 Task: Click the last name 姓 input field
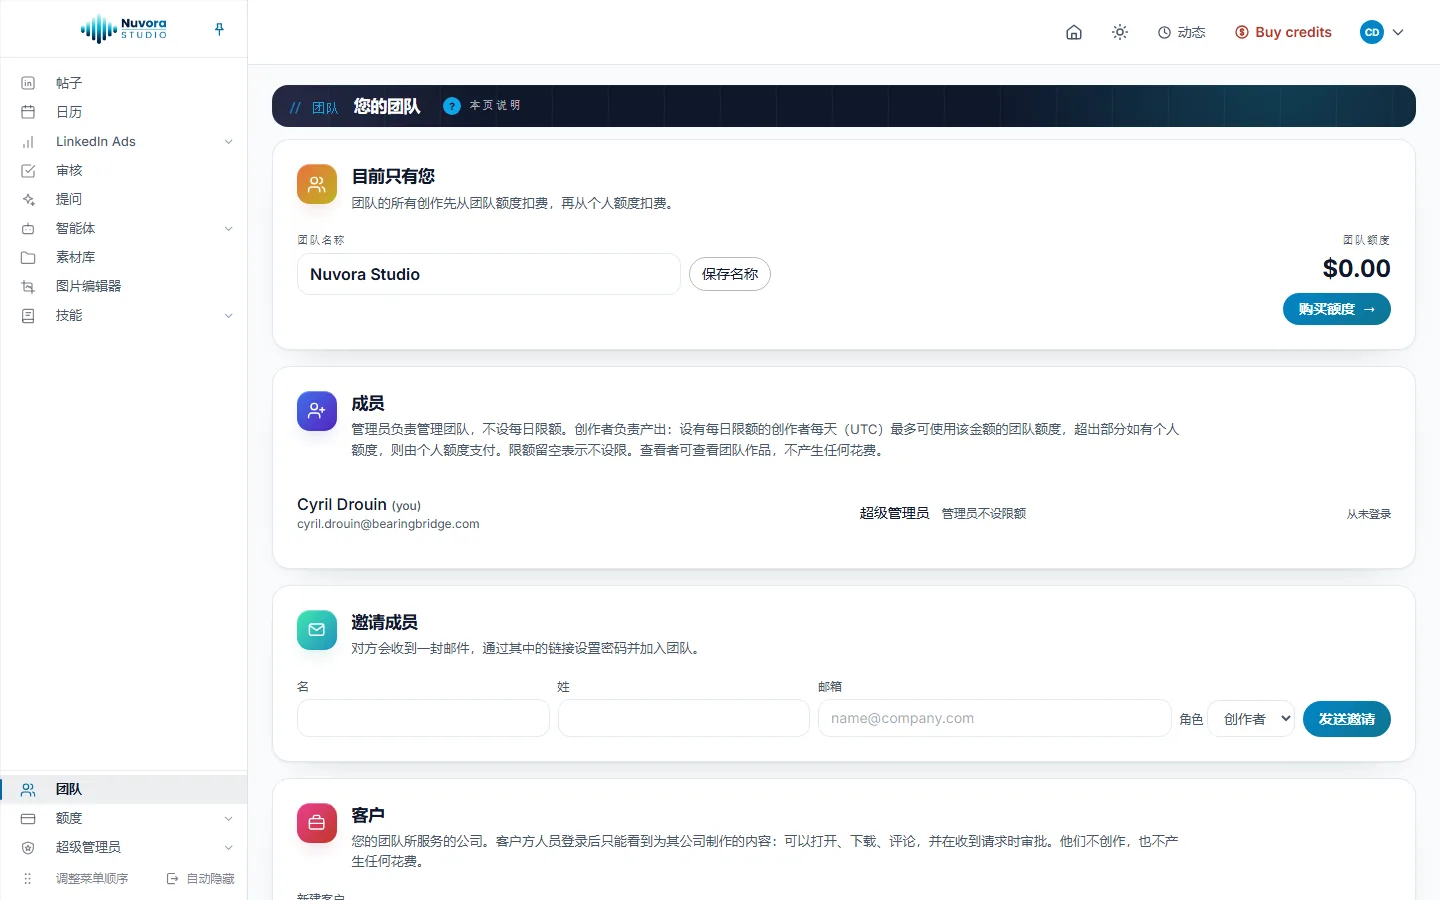[684, 718]
